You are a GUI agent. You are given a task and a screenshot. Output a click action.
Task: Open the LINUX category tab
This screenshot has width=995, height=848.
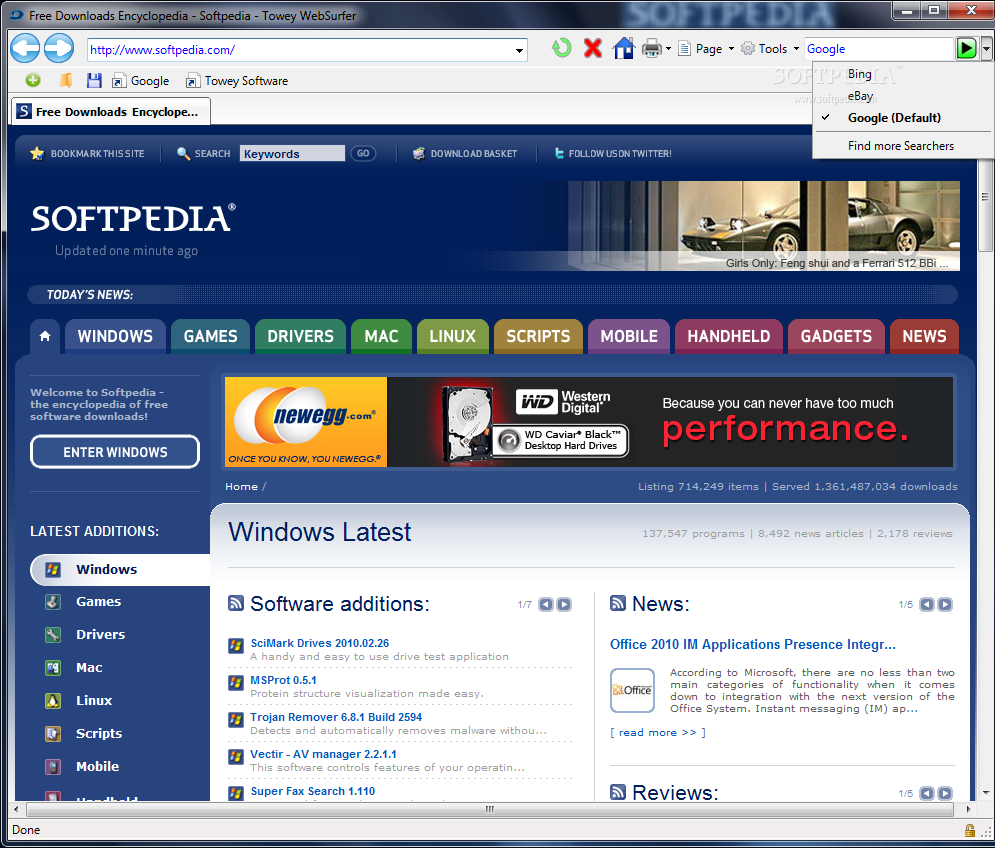(452, 336)
